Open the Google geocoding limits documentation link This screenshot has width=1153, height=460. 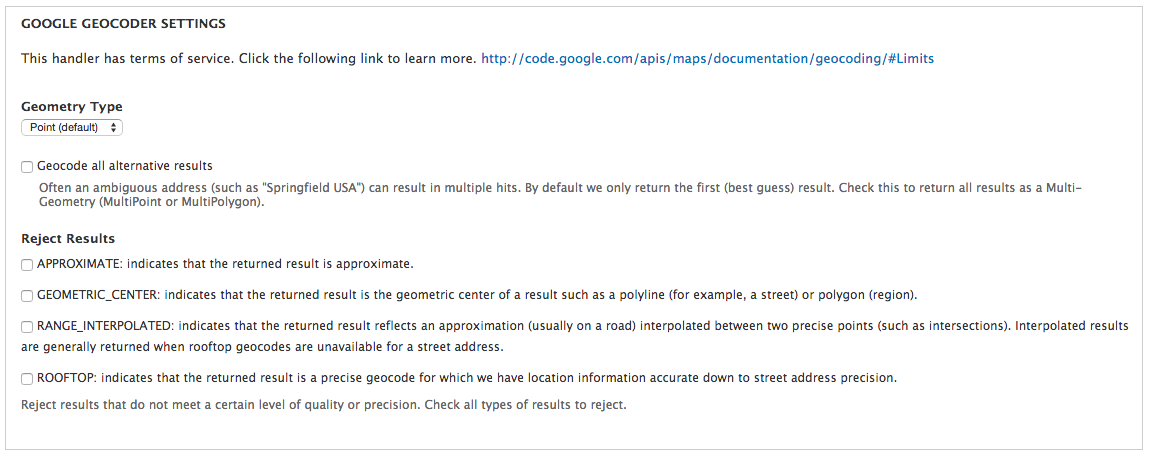[707, 59]
